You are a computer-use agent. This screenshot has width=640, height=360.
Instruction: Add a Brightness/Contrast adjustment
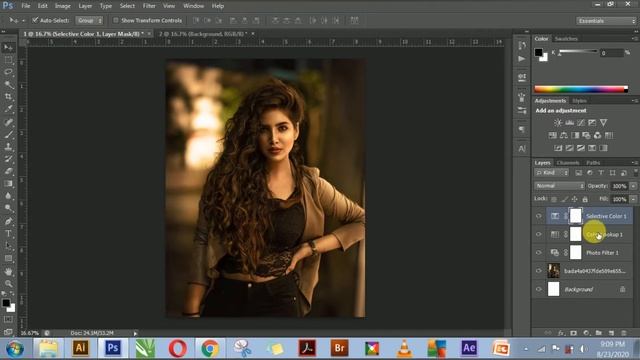coord(558,122)
